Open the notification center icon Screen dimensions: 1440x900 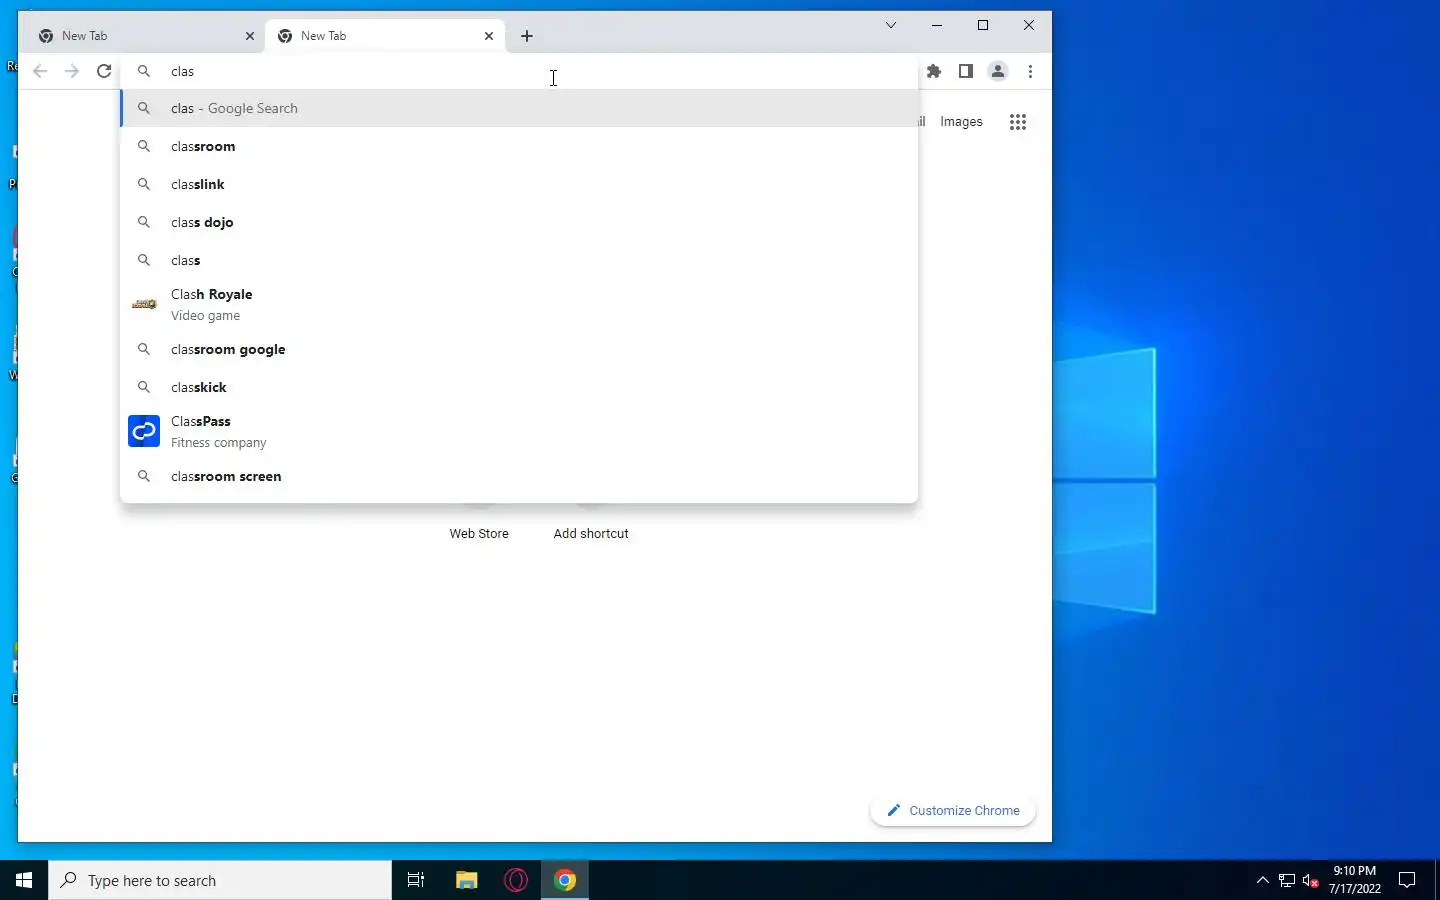tap(1407, 880)
